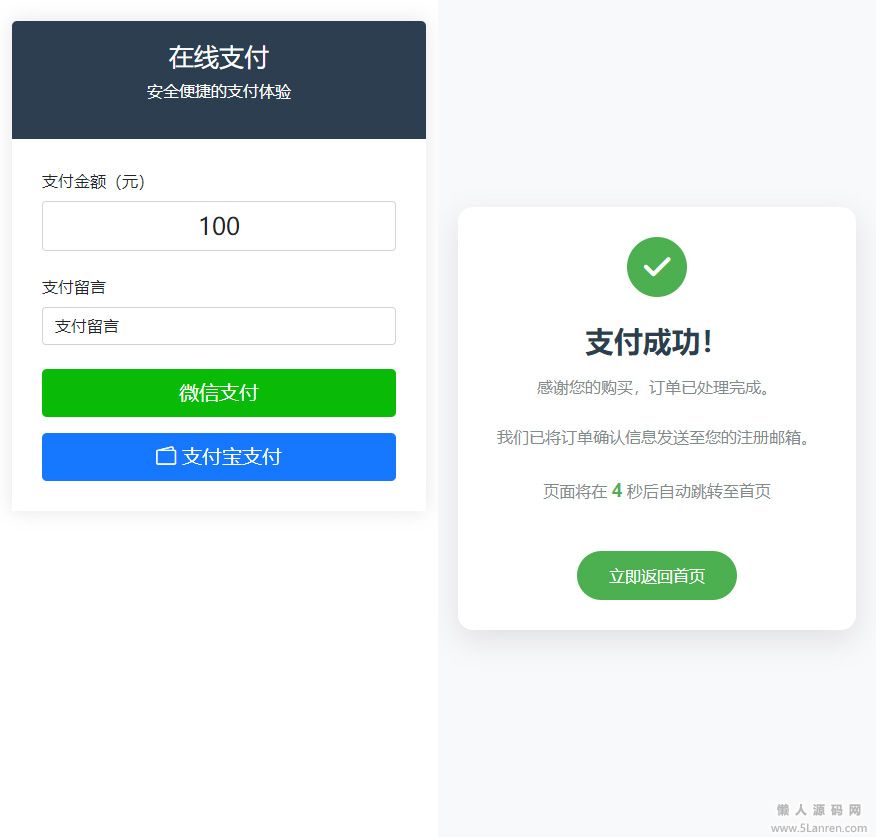Click the 懒人源码网 watermark logo

coord(819,810)
